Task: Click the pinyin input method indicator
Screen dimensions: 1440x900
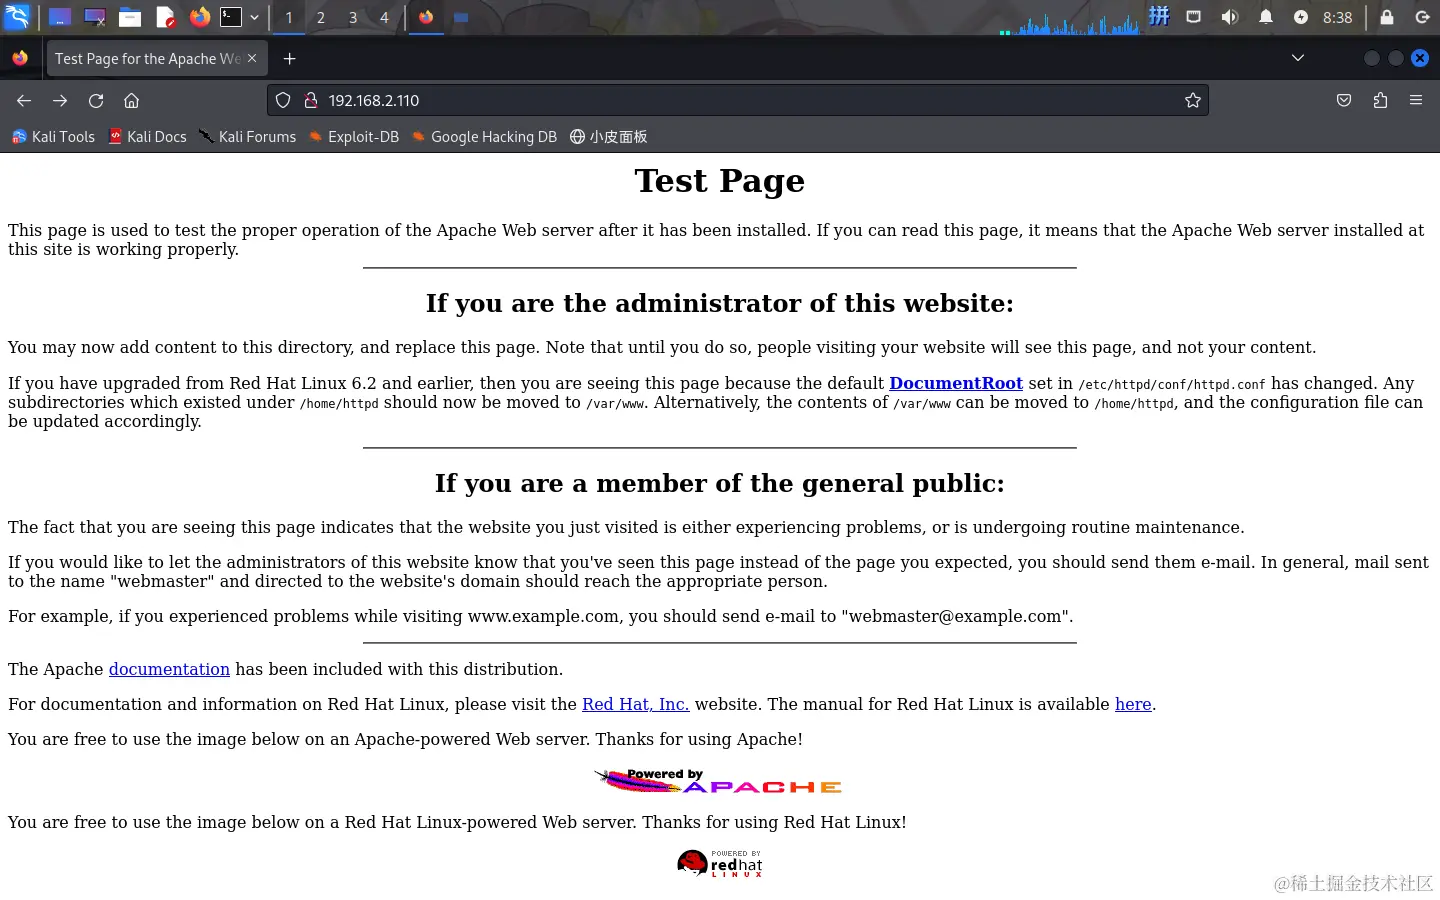Action: click(1159, 16)
